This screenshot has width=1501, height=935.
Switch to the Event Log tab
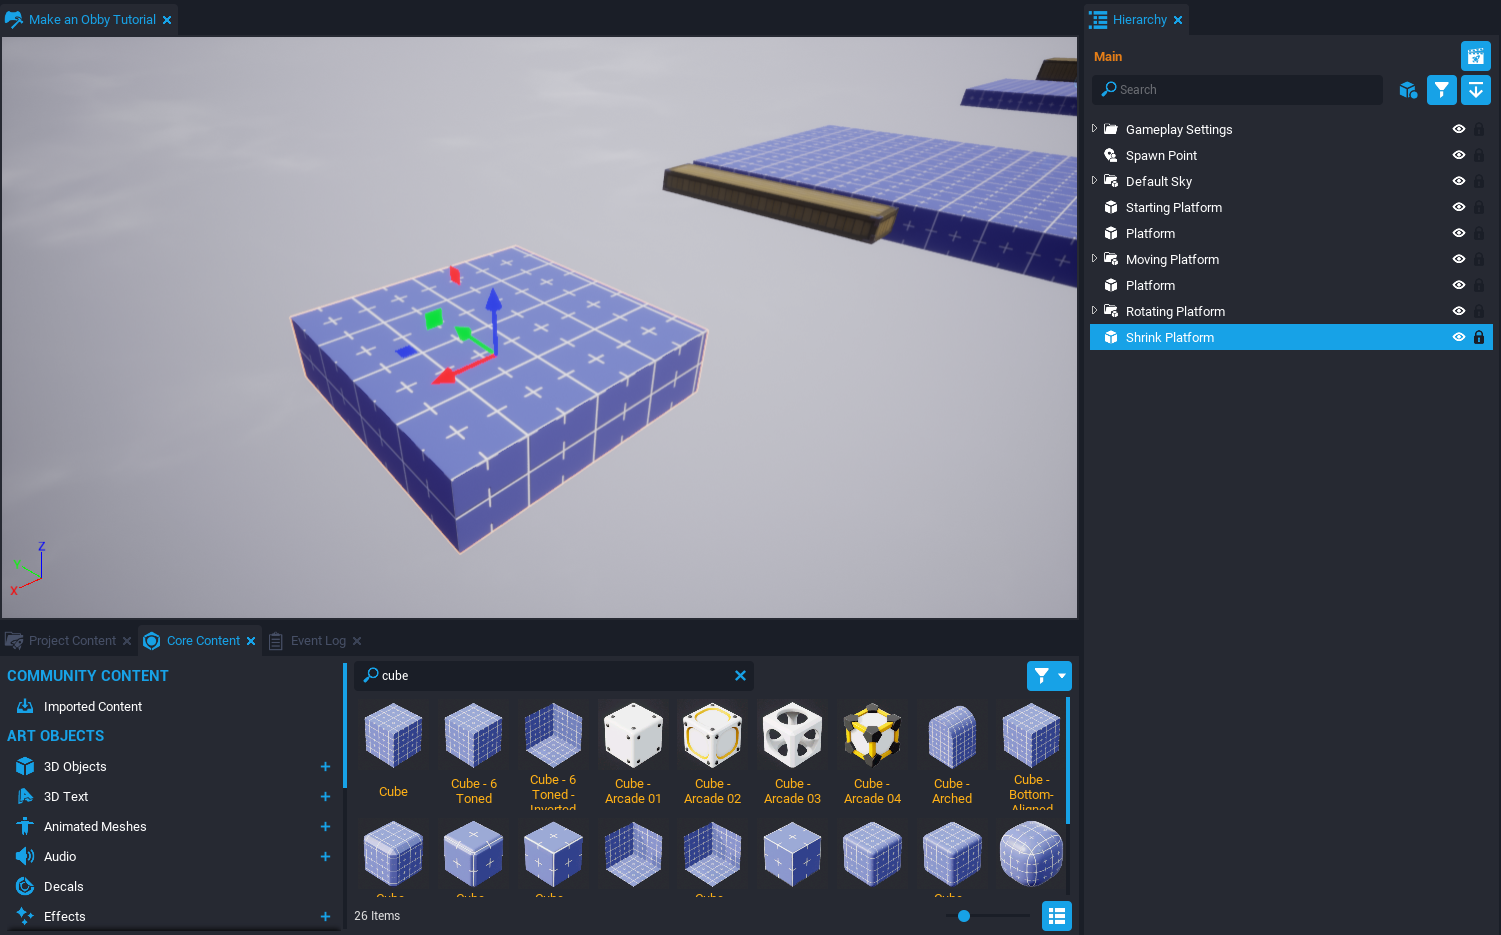318,640
